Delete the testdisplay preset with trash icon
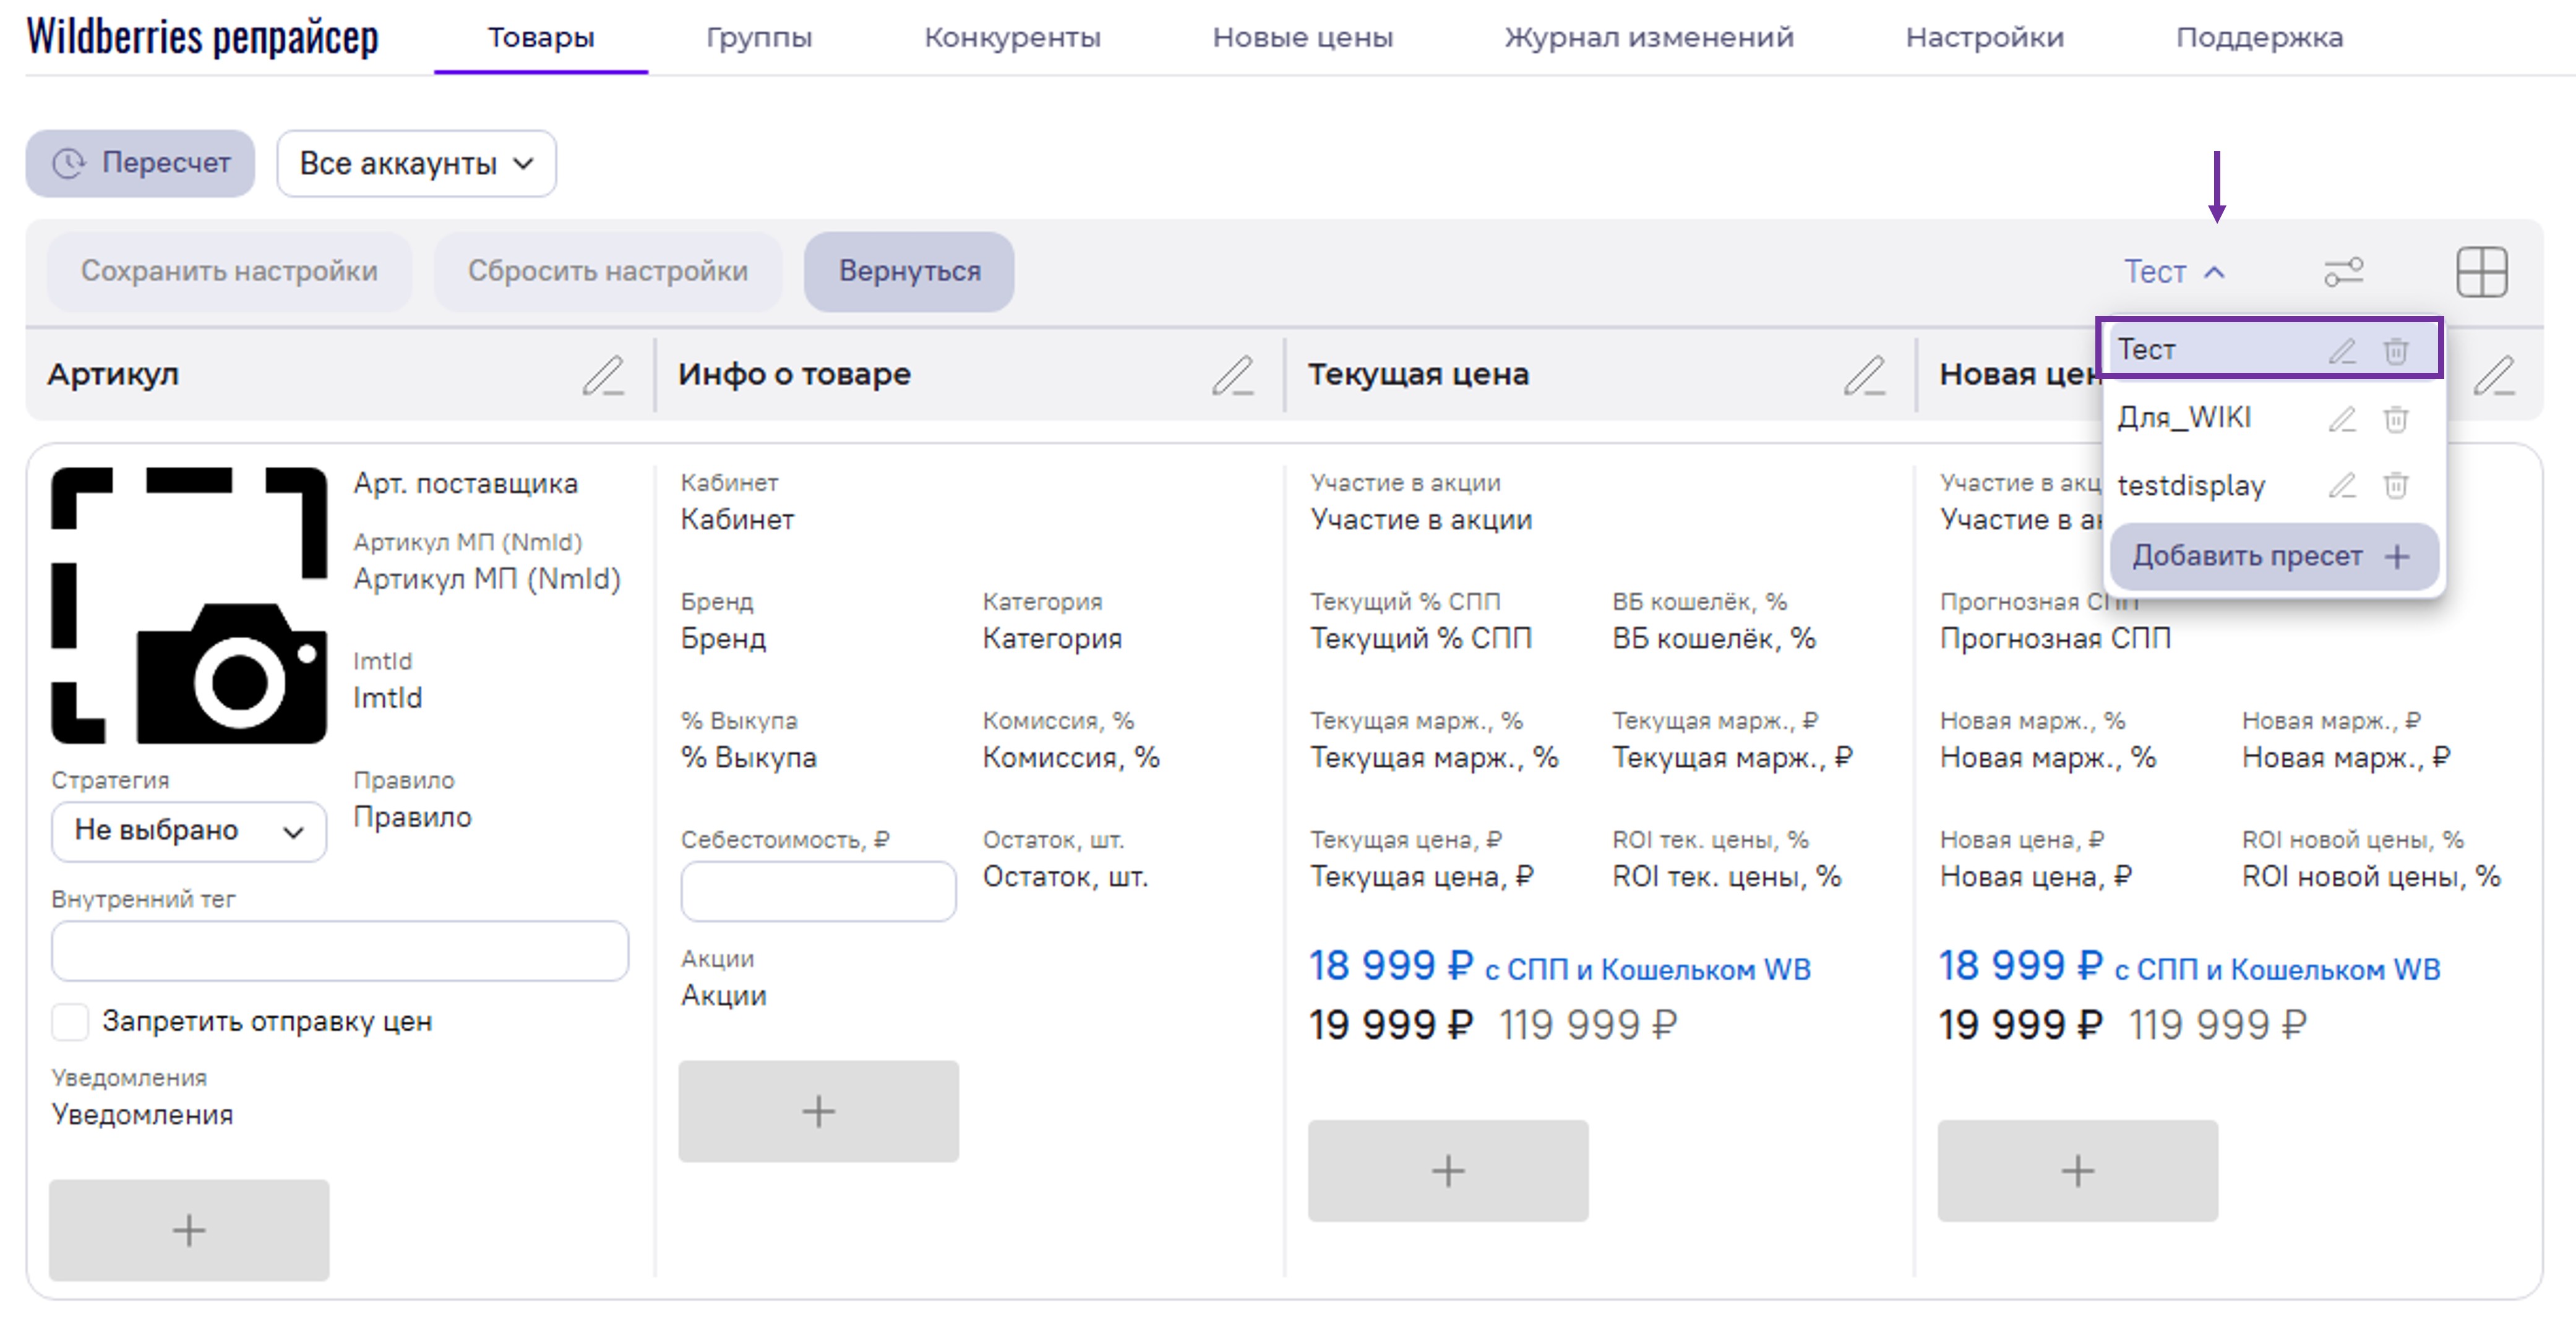 (2396, 486)
